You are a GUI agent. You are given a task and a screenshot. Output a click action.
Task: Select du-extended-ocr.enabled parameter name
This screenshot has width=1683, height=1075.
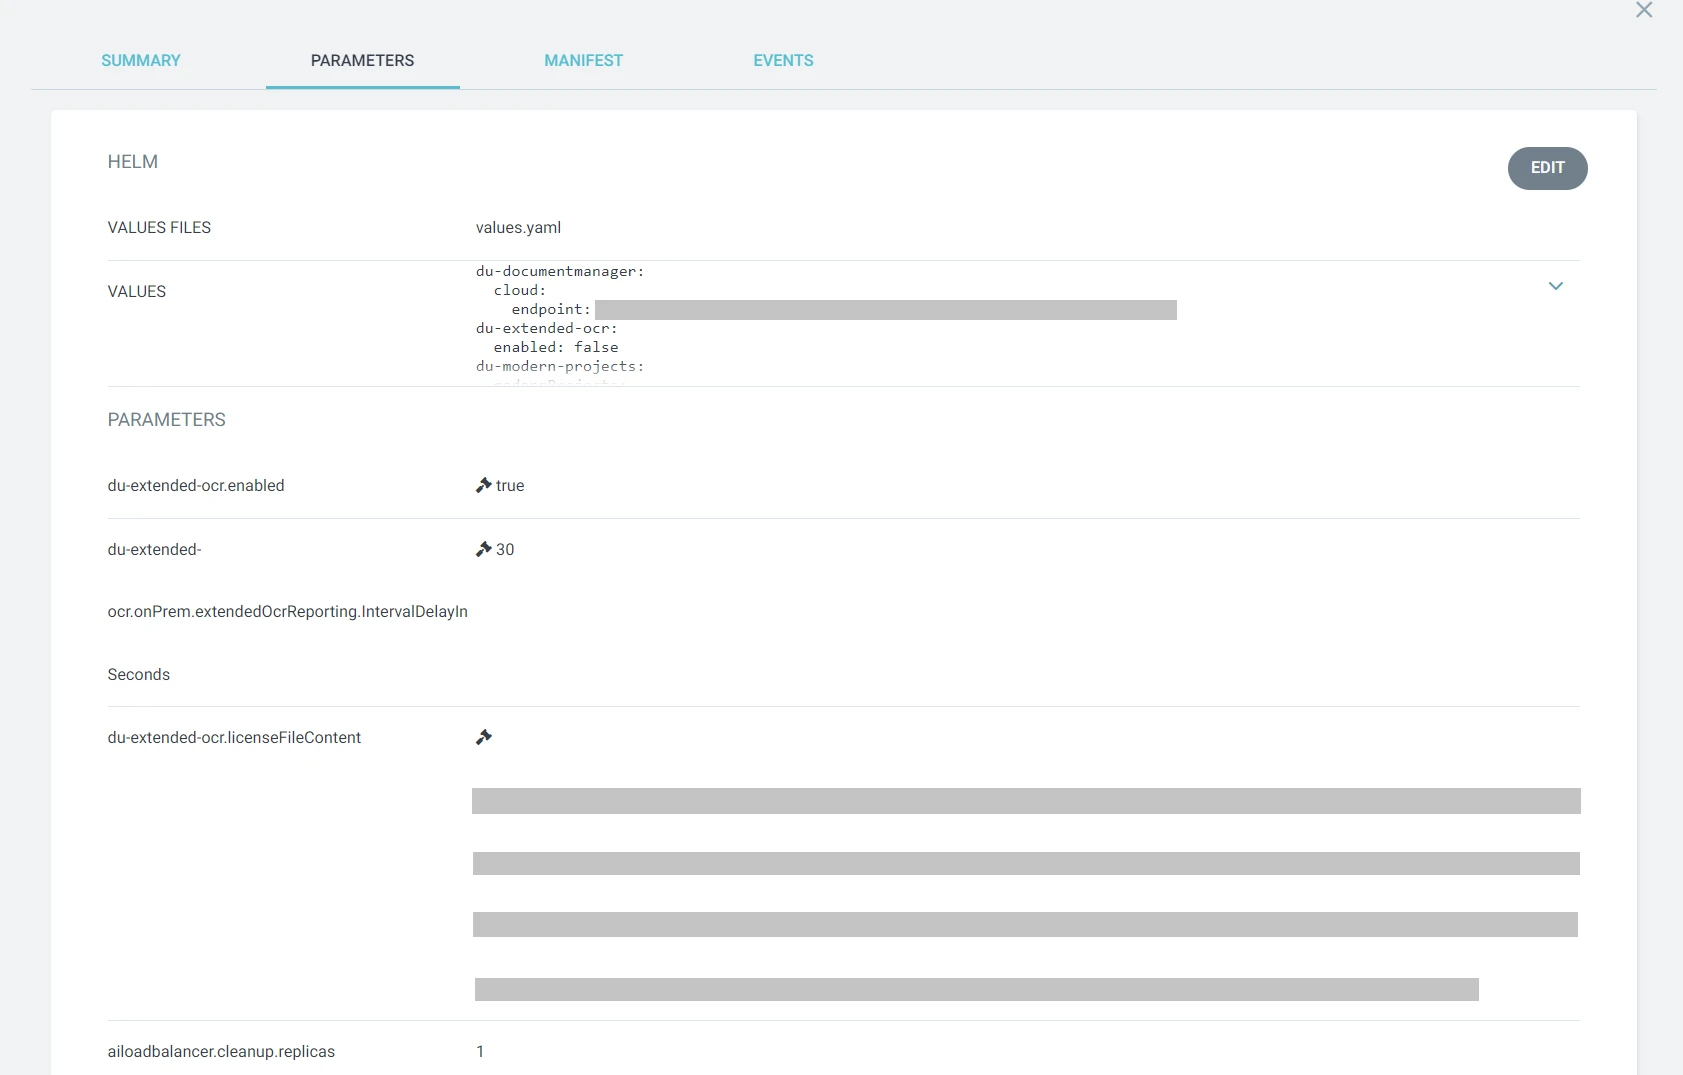196,485
